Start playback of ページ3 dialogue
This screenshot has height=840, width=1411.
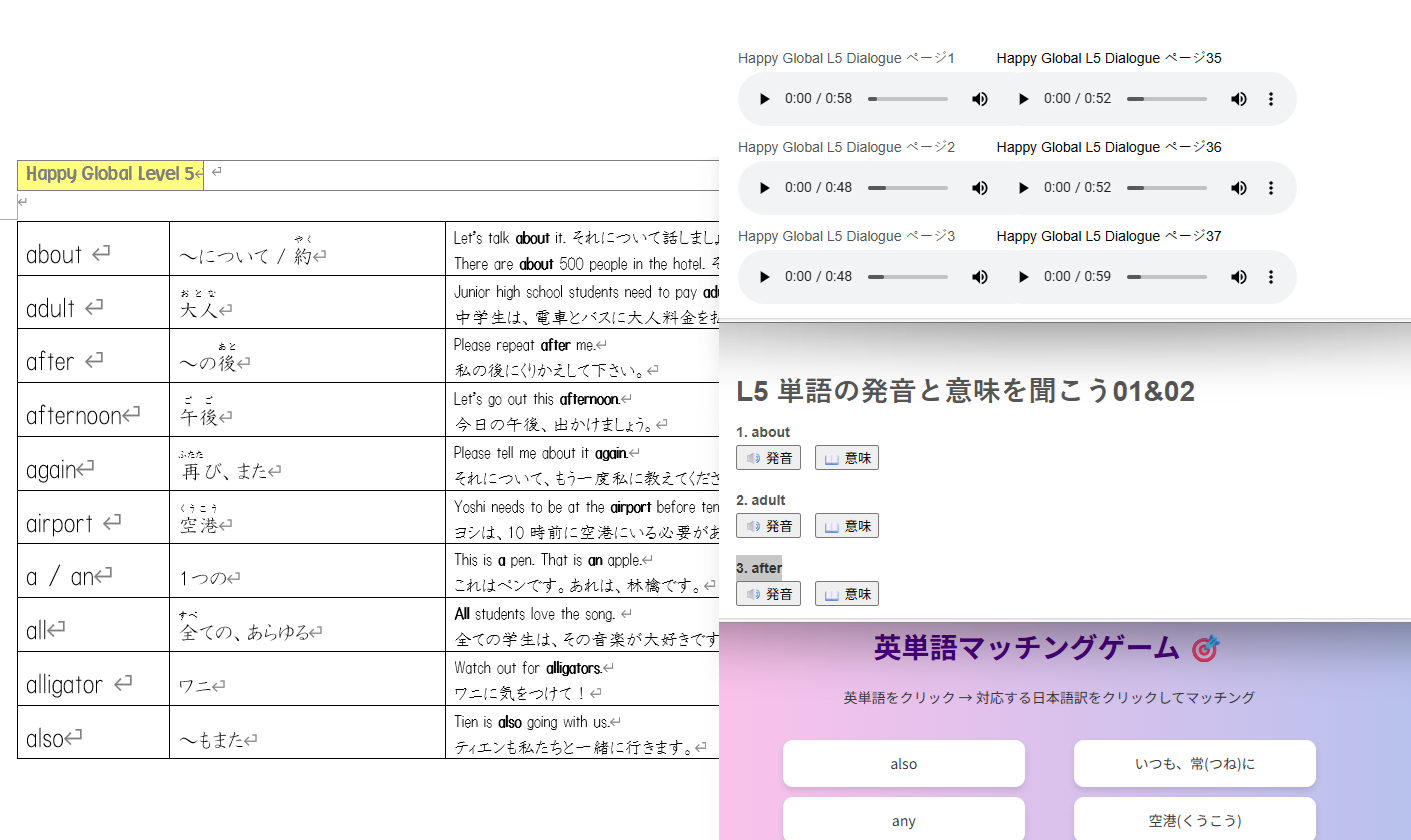[765, 277]
